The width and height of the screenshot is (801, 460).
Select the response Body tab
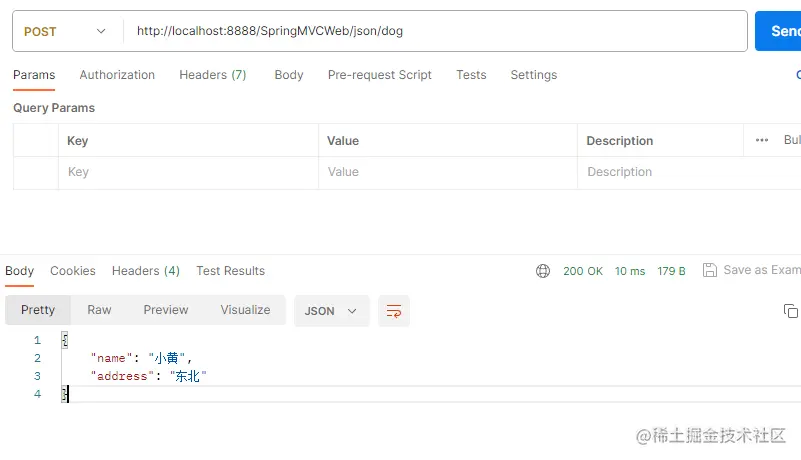[x=19, y=271]
